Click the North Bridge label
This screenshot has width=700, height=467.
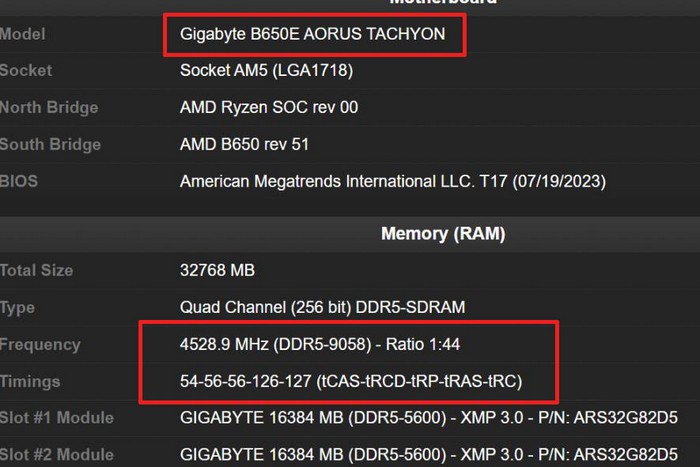[x=49, y=107]
